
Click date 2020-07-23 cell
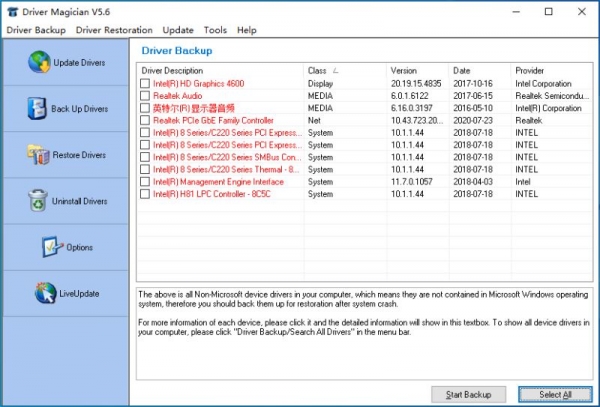[x=473, y=120]
